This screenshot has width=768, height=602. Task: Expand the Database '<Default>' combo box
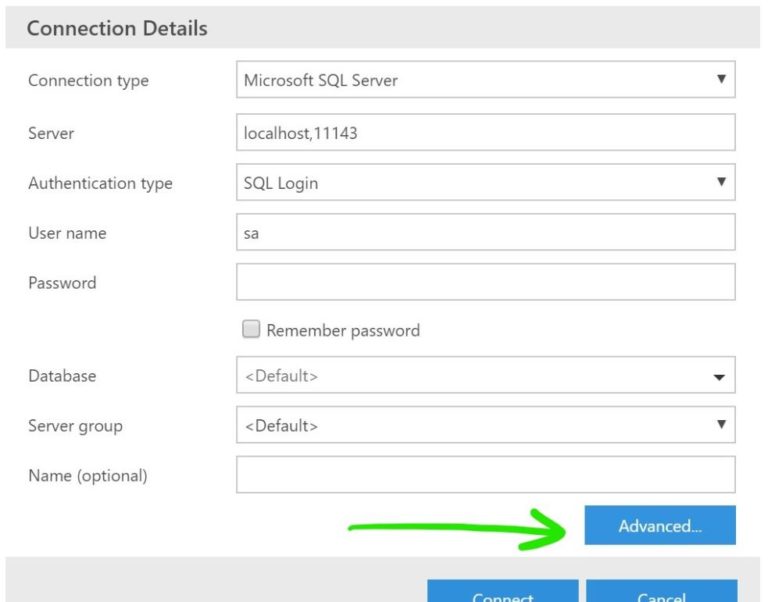[x=470, y=376]
